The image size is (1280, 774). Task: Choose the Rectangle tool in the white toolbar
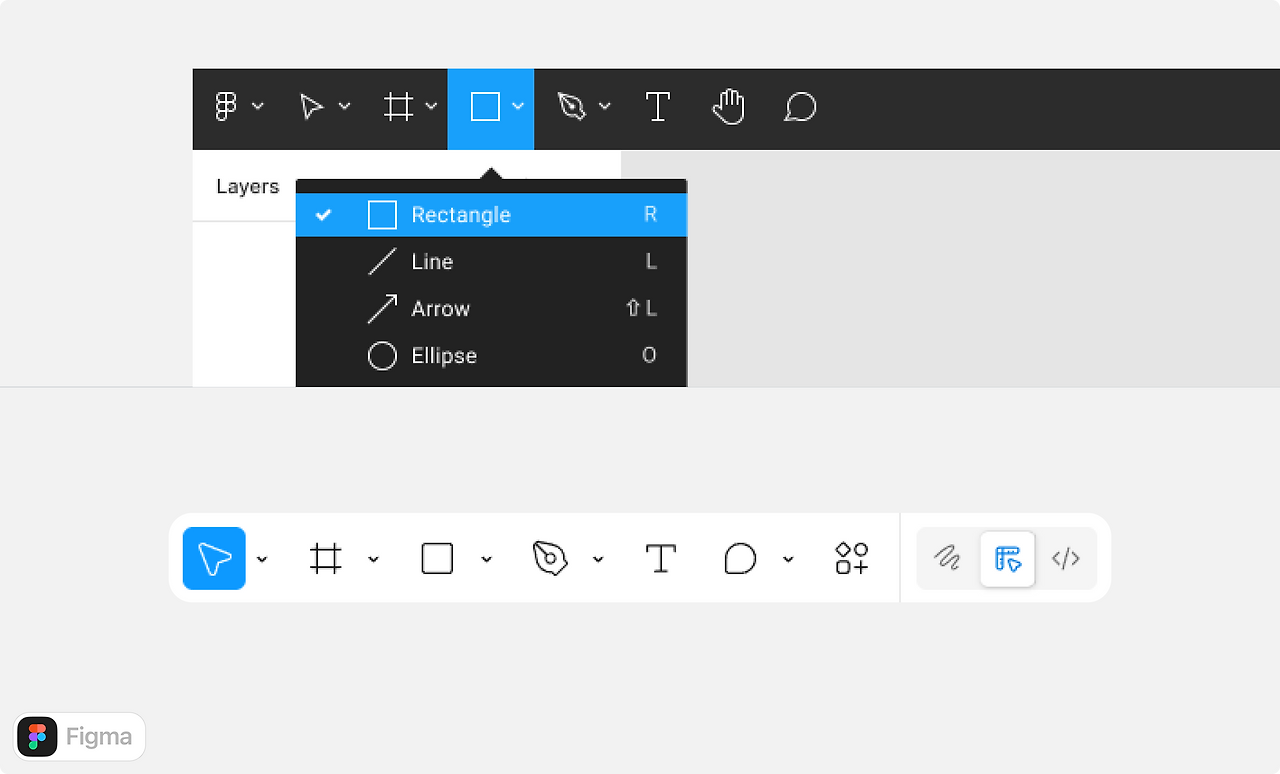437,558
